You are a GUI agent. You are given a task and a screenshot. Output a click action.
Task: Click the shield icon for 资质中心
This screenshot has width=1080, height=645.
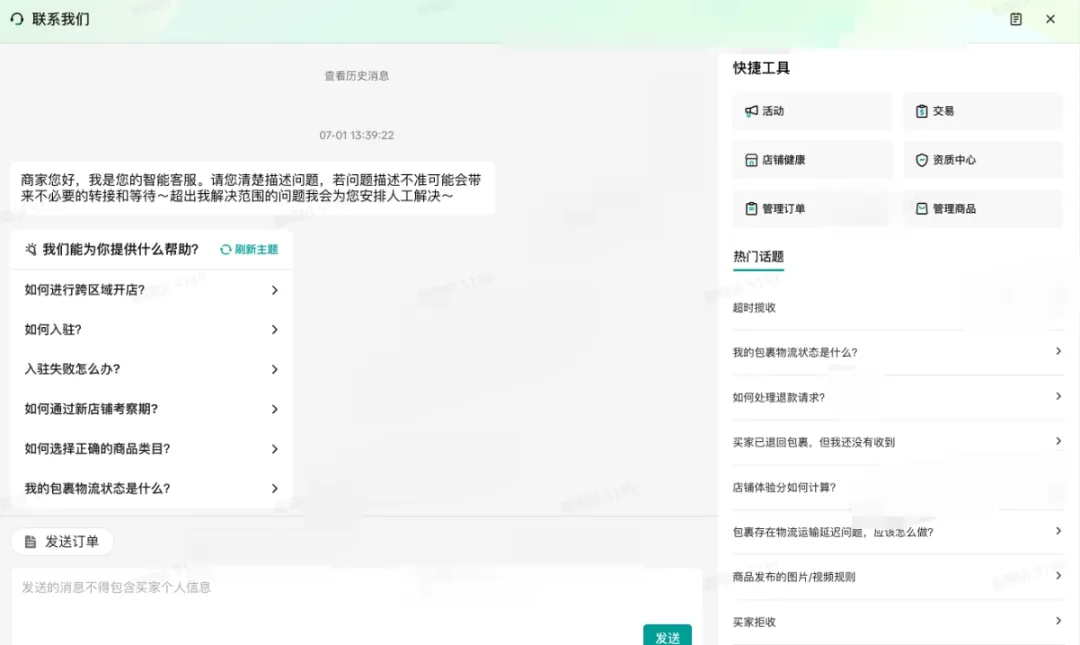tap(922, 160)
